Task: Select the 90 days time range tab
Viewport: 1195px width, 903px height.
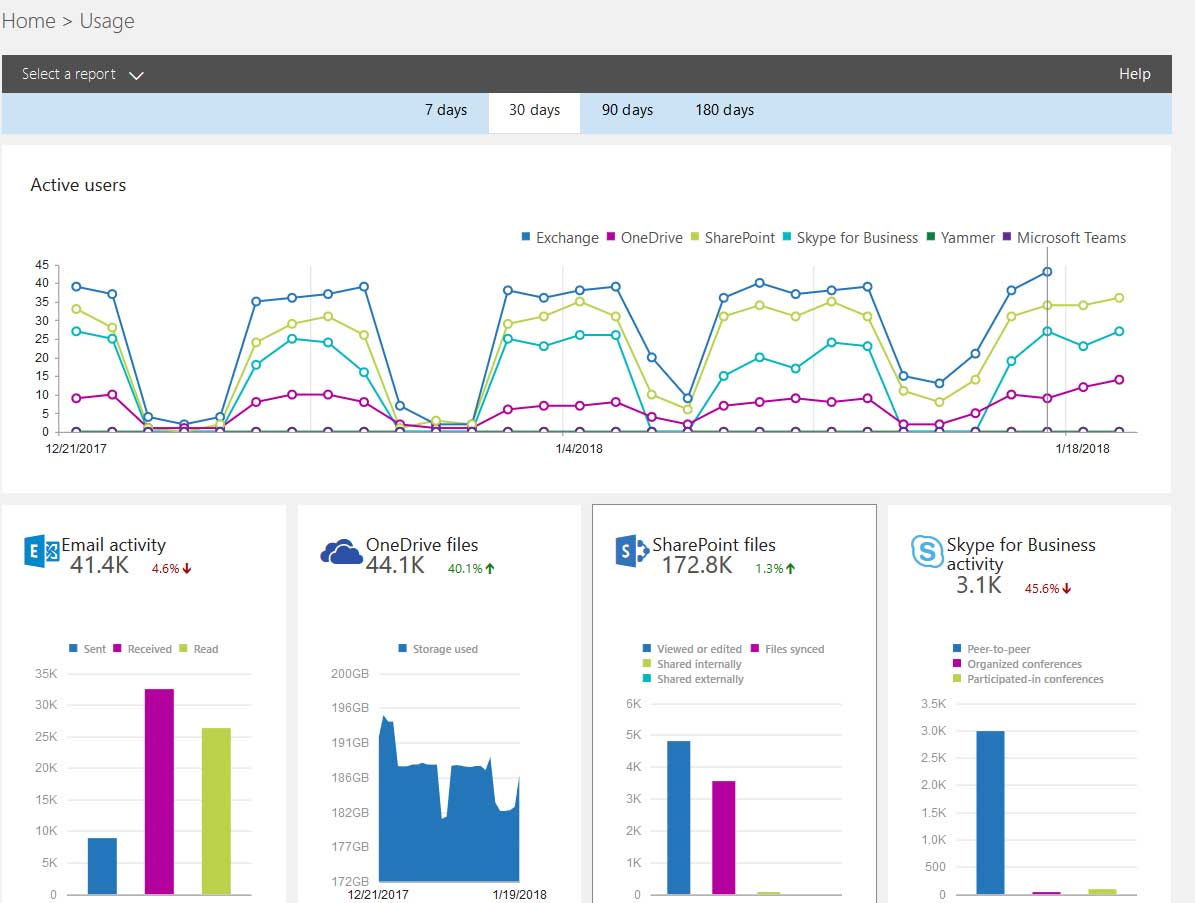Action: pyautogui.click(x=627, y=110)
